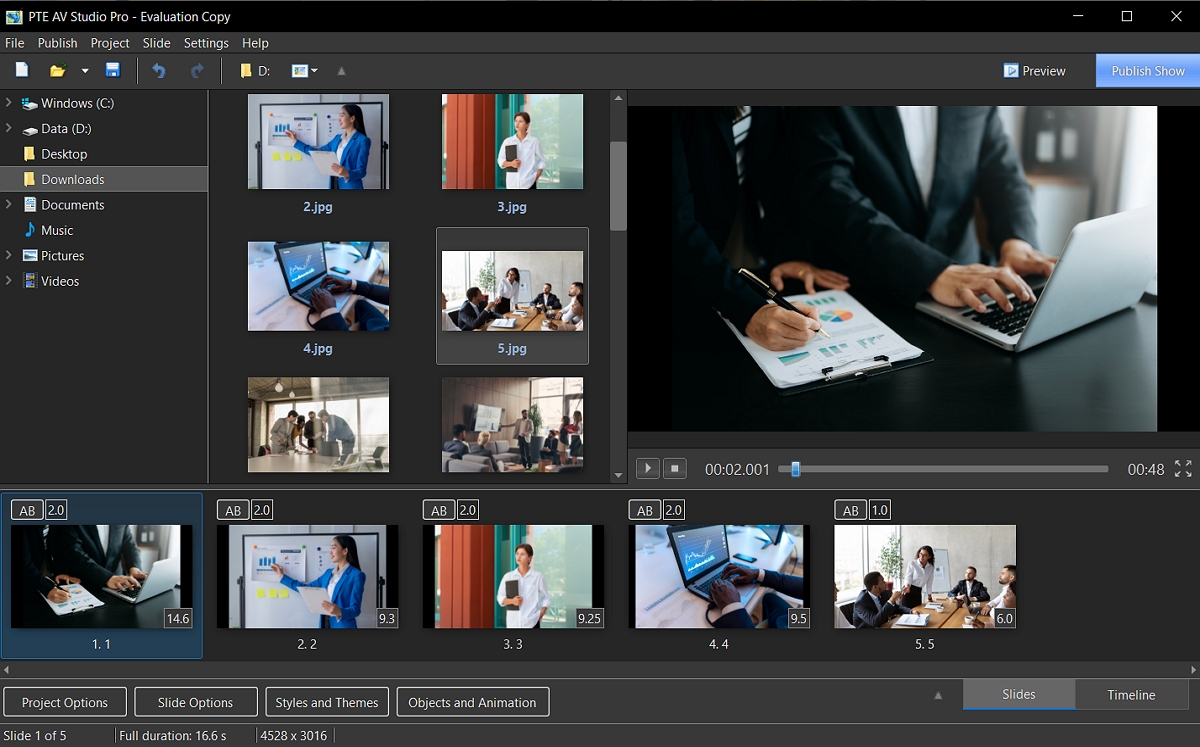Click the Preview button
This screenshot has width=1200, height=747.
(x=1035, y=71)
